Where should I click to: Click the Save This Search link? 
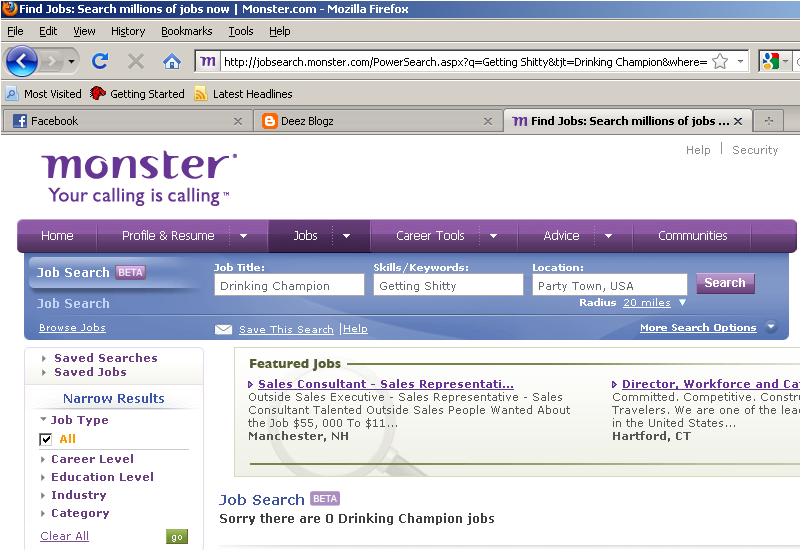click(286, 329)
